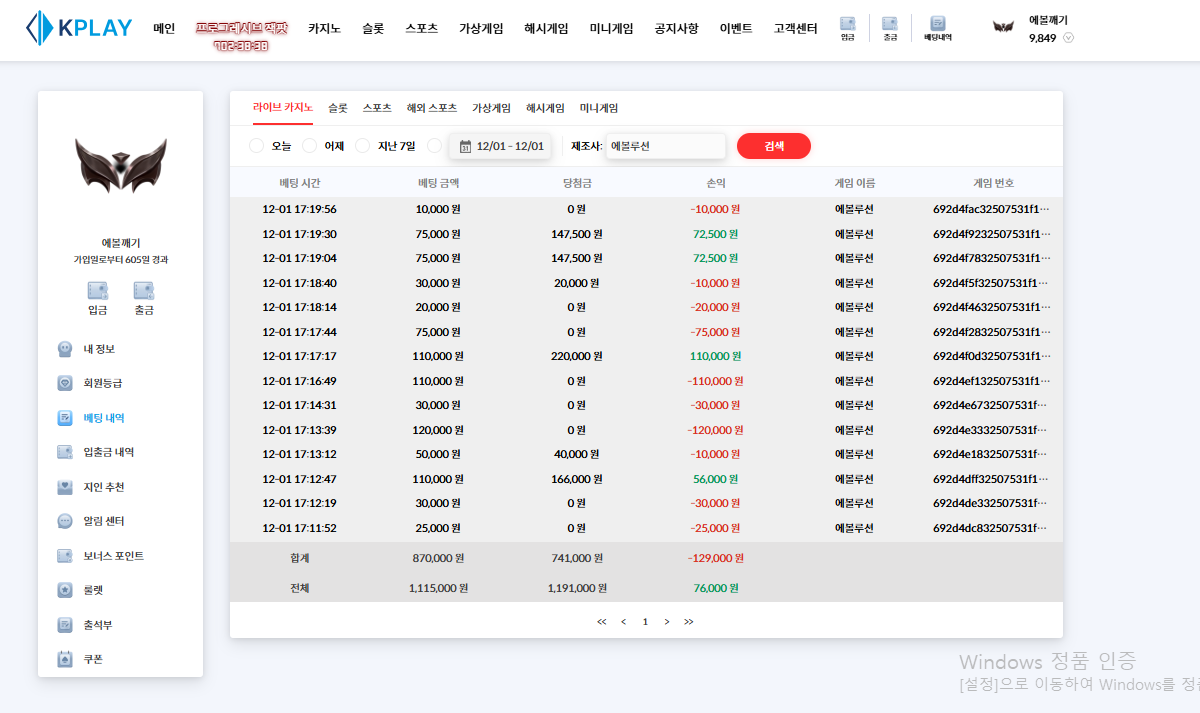Select the radio button beside the date range
This screenshot has height=713, width=1200.
coord(434,146)
